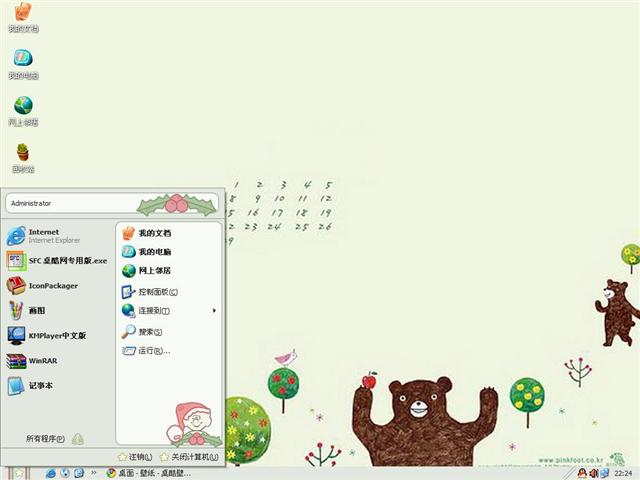Open 控制面板(C) control panel
This screenshot has width=640, height=480.
click(x=169, y=292)
